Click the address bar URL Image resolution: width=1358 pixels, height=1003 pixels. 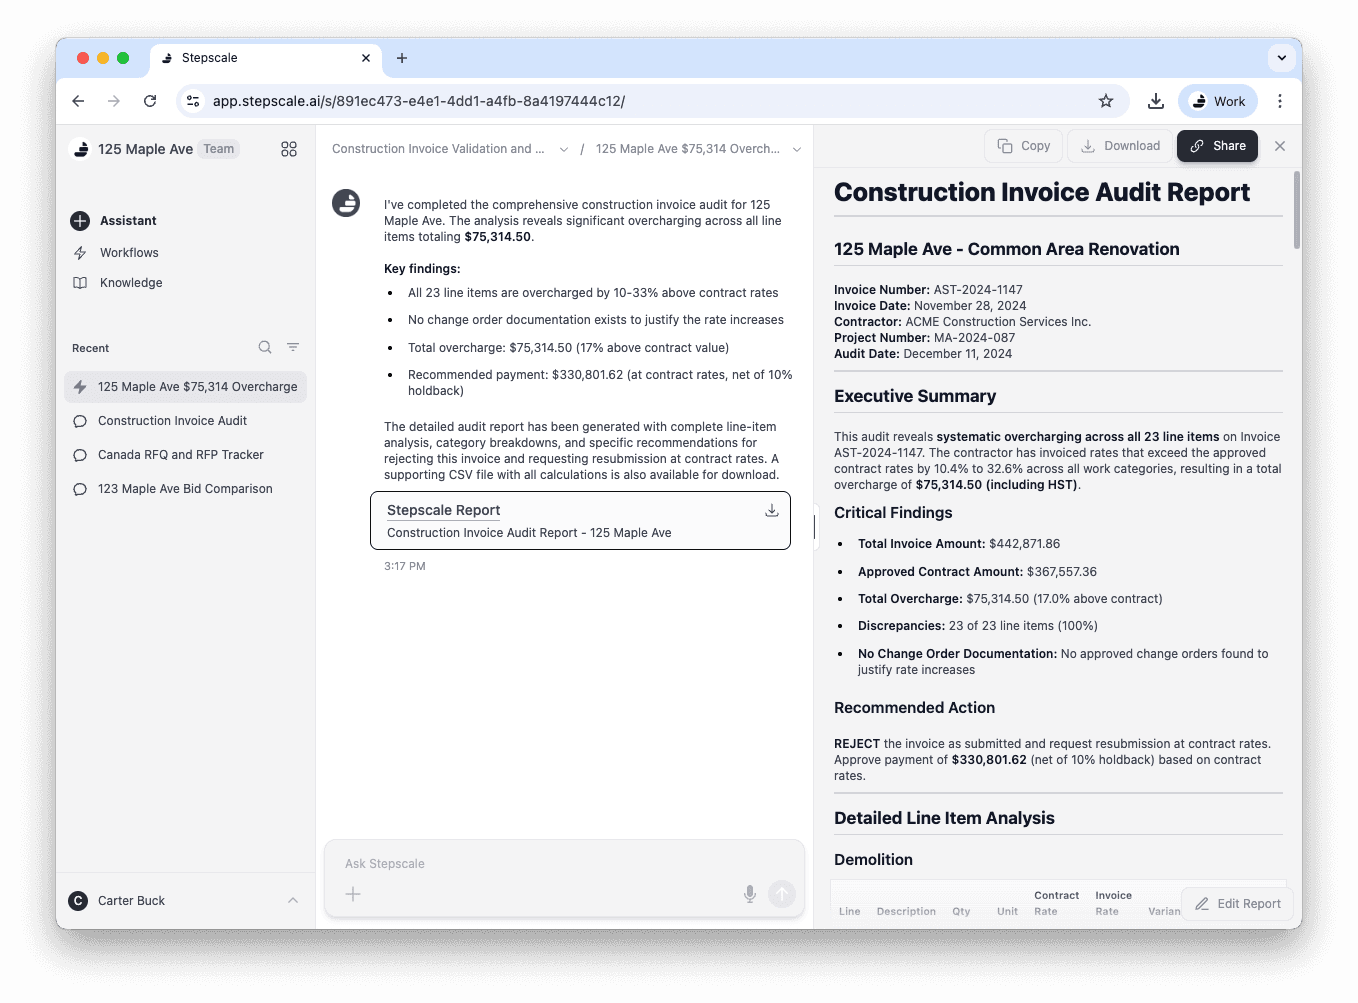[x=419, y=101]
